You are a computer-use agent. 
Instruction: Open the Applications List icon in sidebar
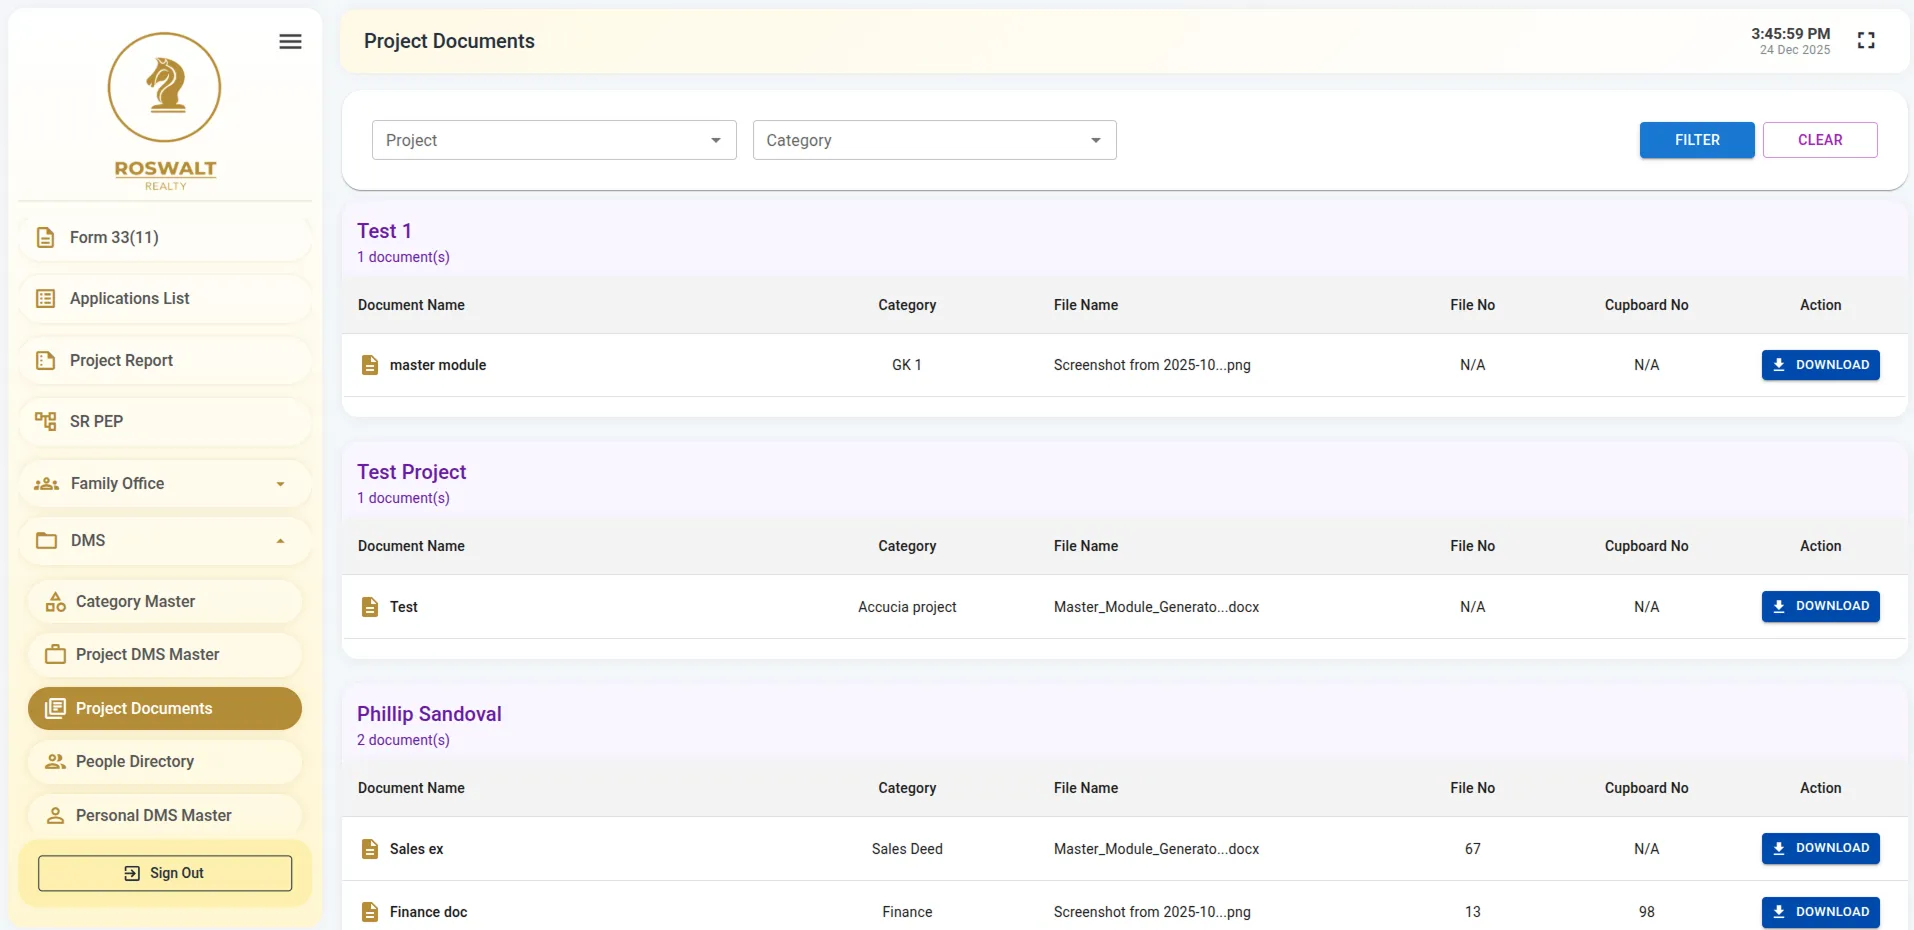(46, 298)
